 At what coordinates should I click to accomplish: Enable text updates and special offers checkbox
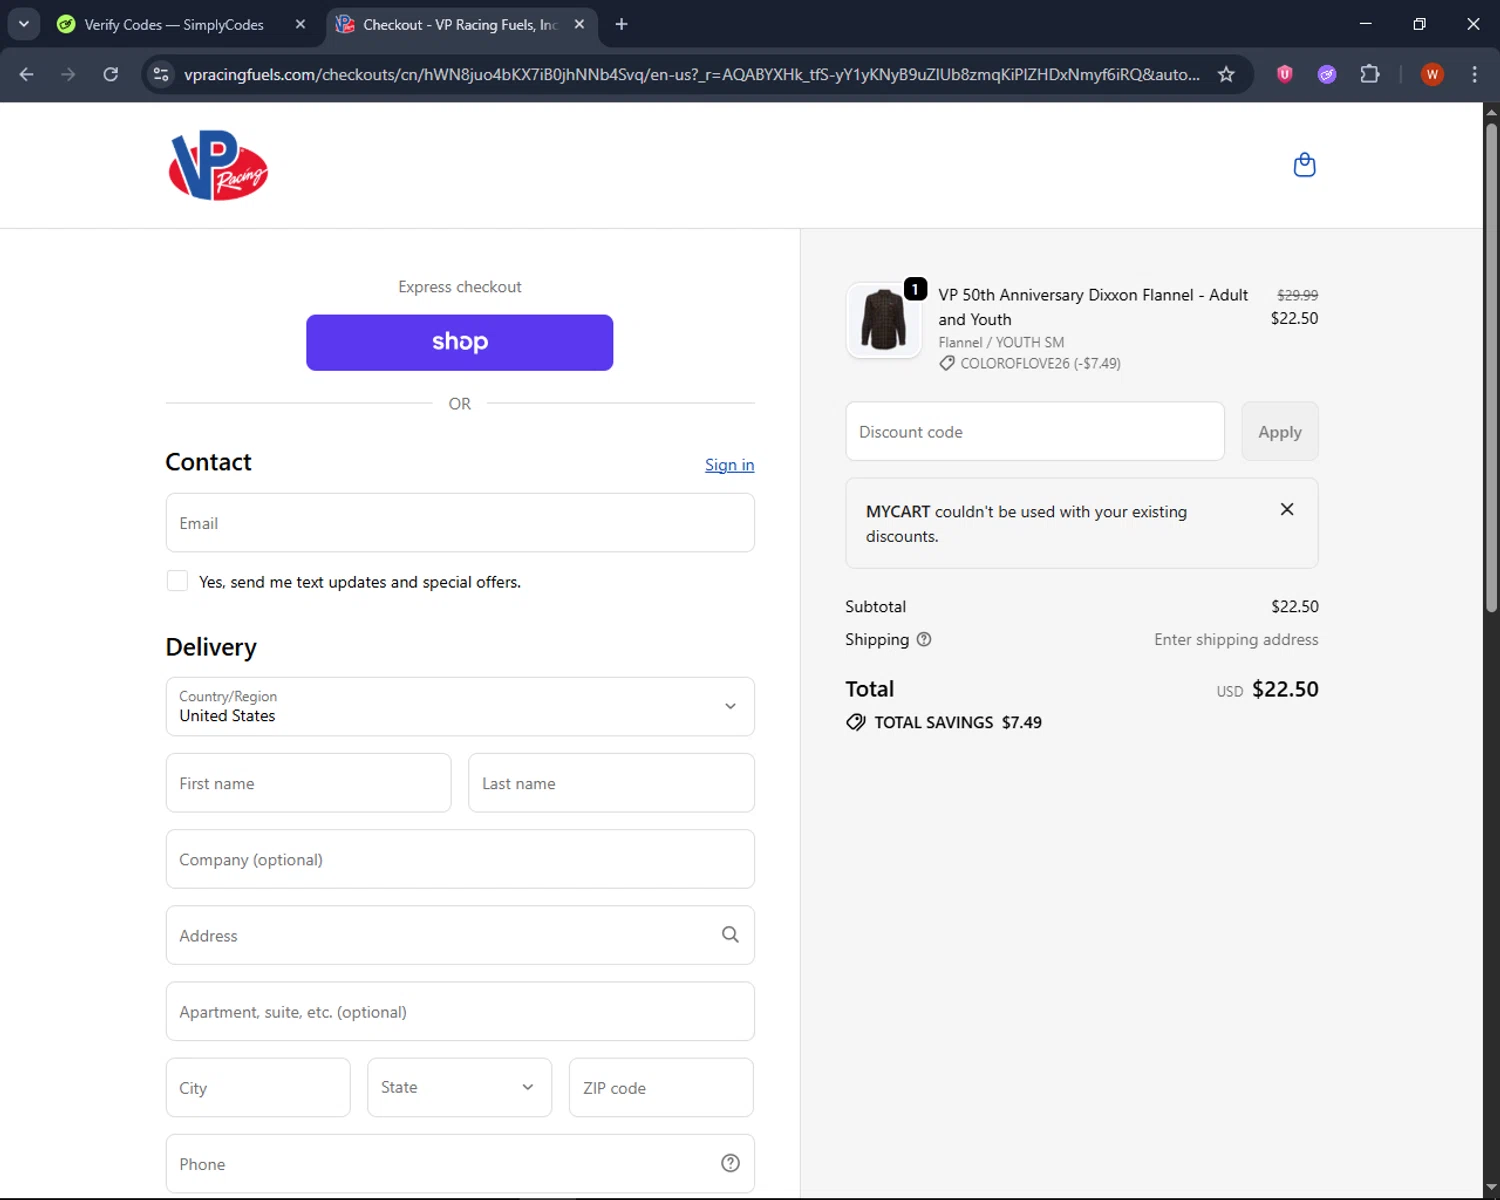click(177, 581)
